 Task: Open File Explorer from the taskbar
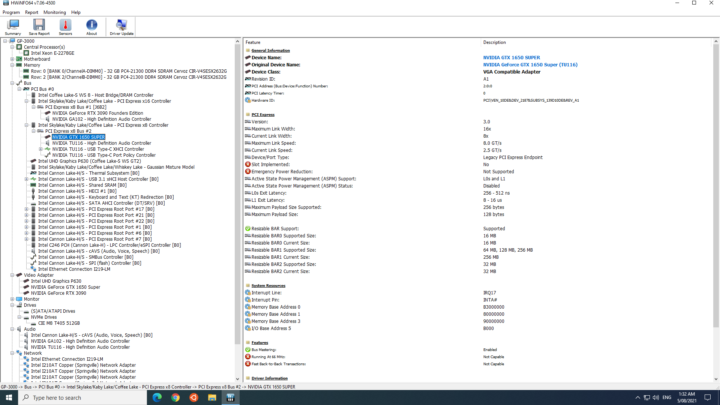click(x=212, y=398)
